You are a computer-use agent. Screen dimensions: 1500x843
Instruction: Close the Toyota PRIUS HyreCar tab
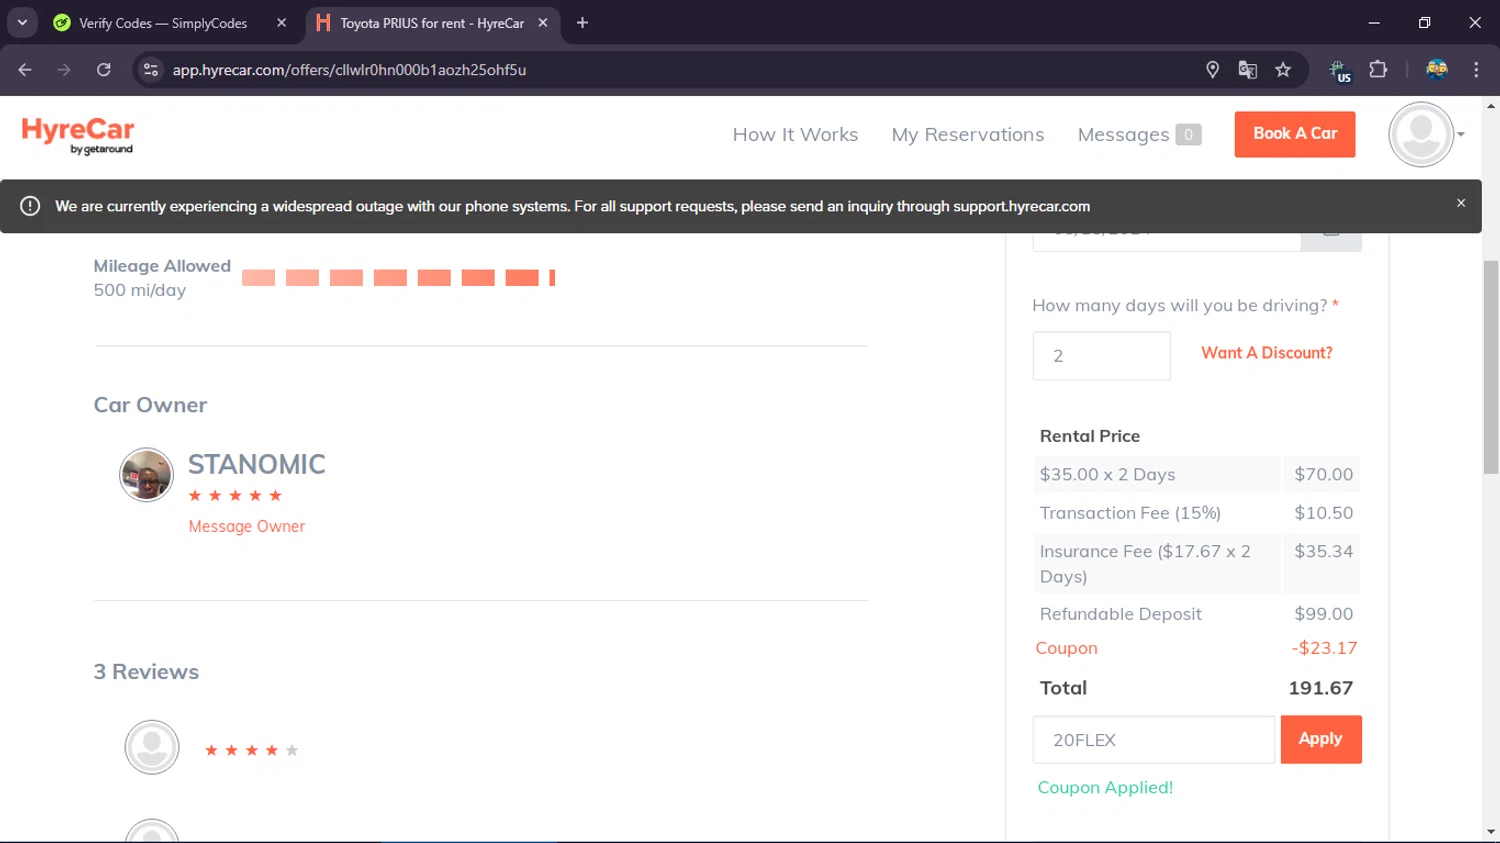(543, 23)
